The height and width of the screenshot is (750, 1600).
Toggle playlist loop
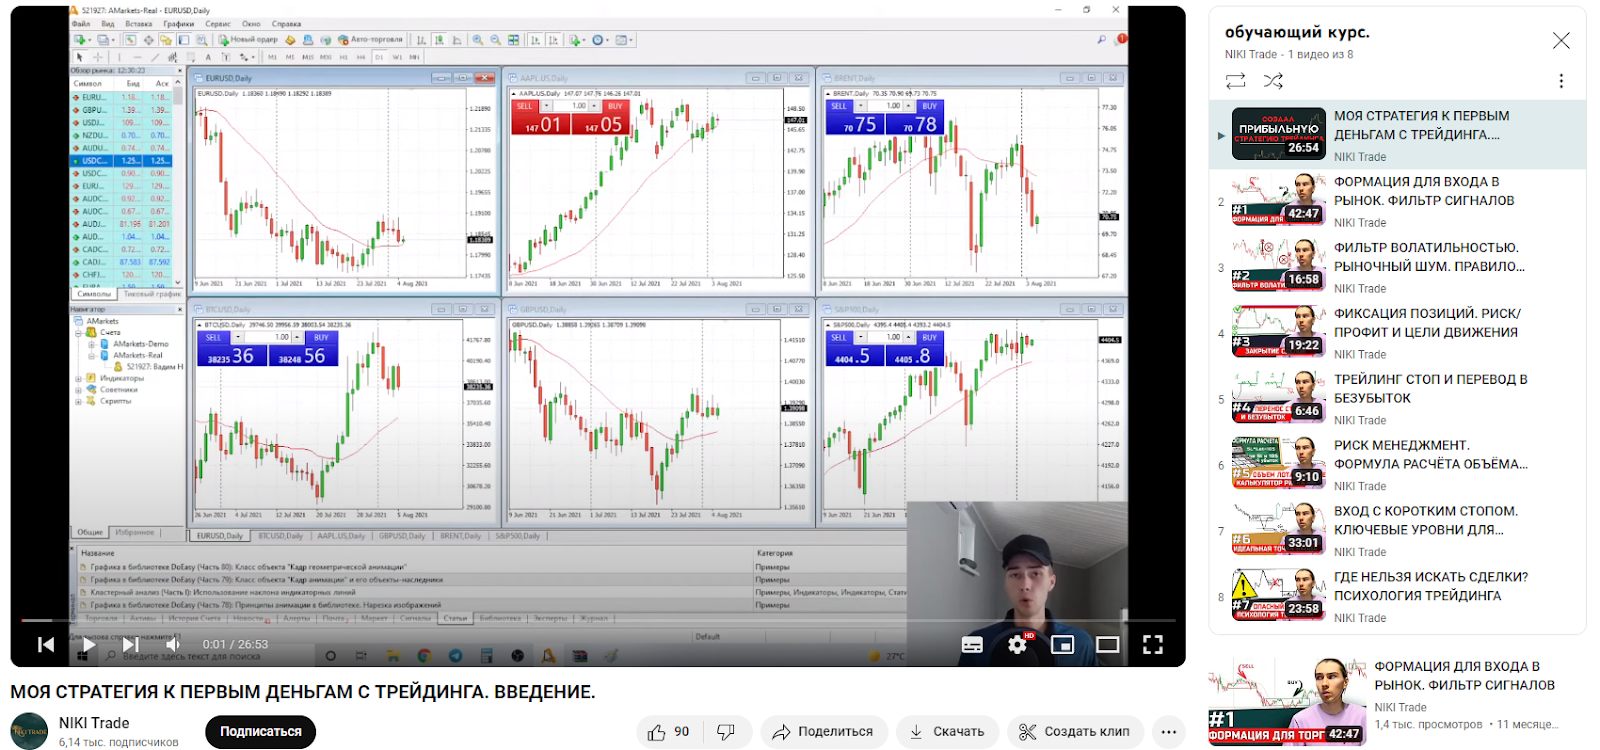tap(1236, 81)
